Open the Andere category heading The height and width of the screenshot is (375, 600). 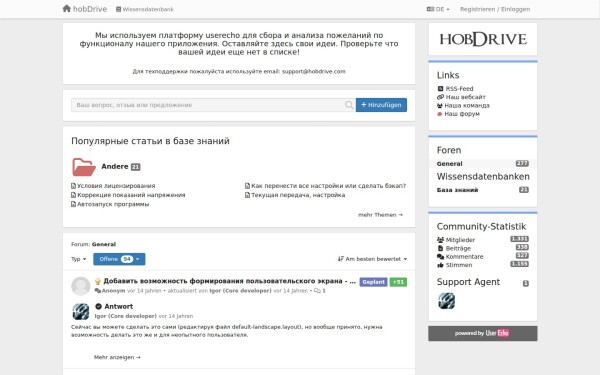(114, 166)
